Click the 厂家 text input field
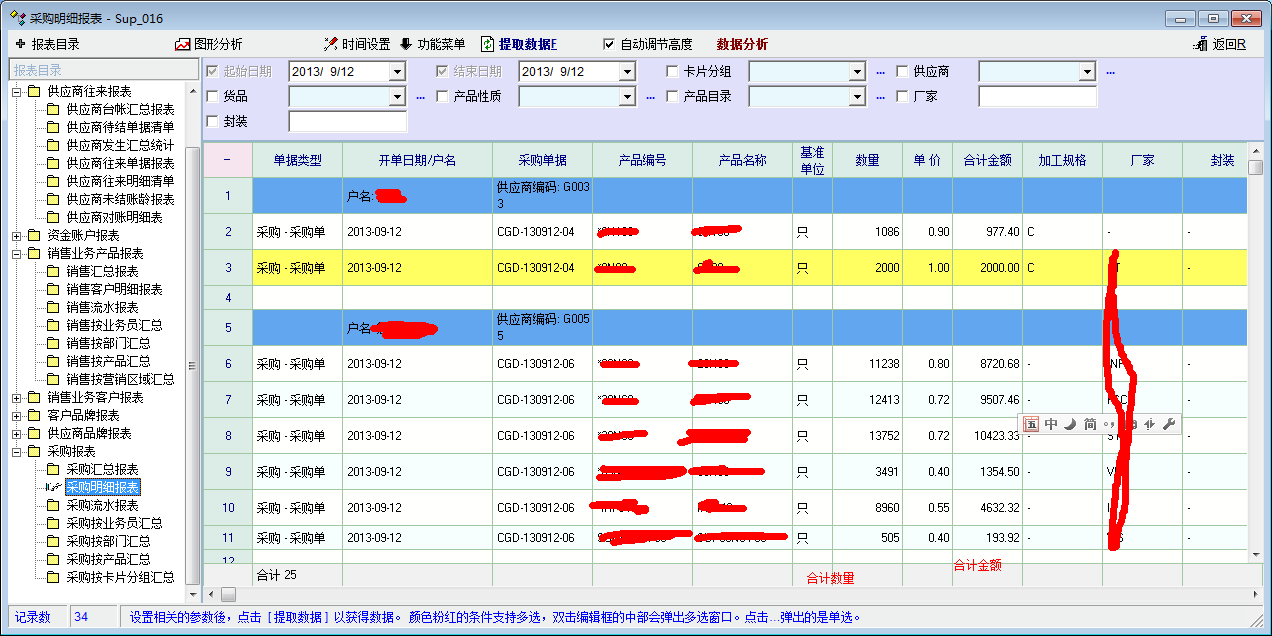The height and width of the screenshot is (636, 1272). click(1037, 97)
